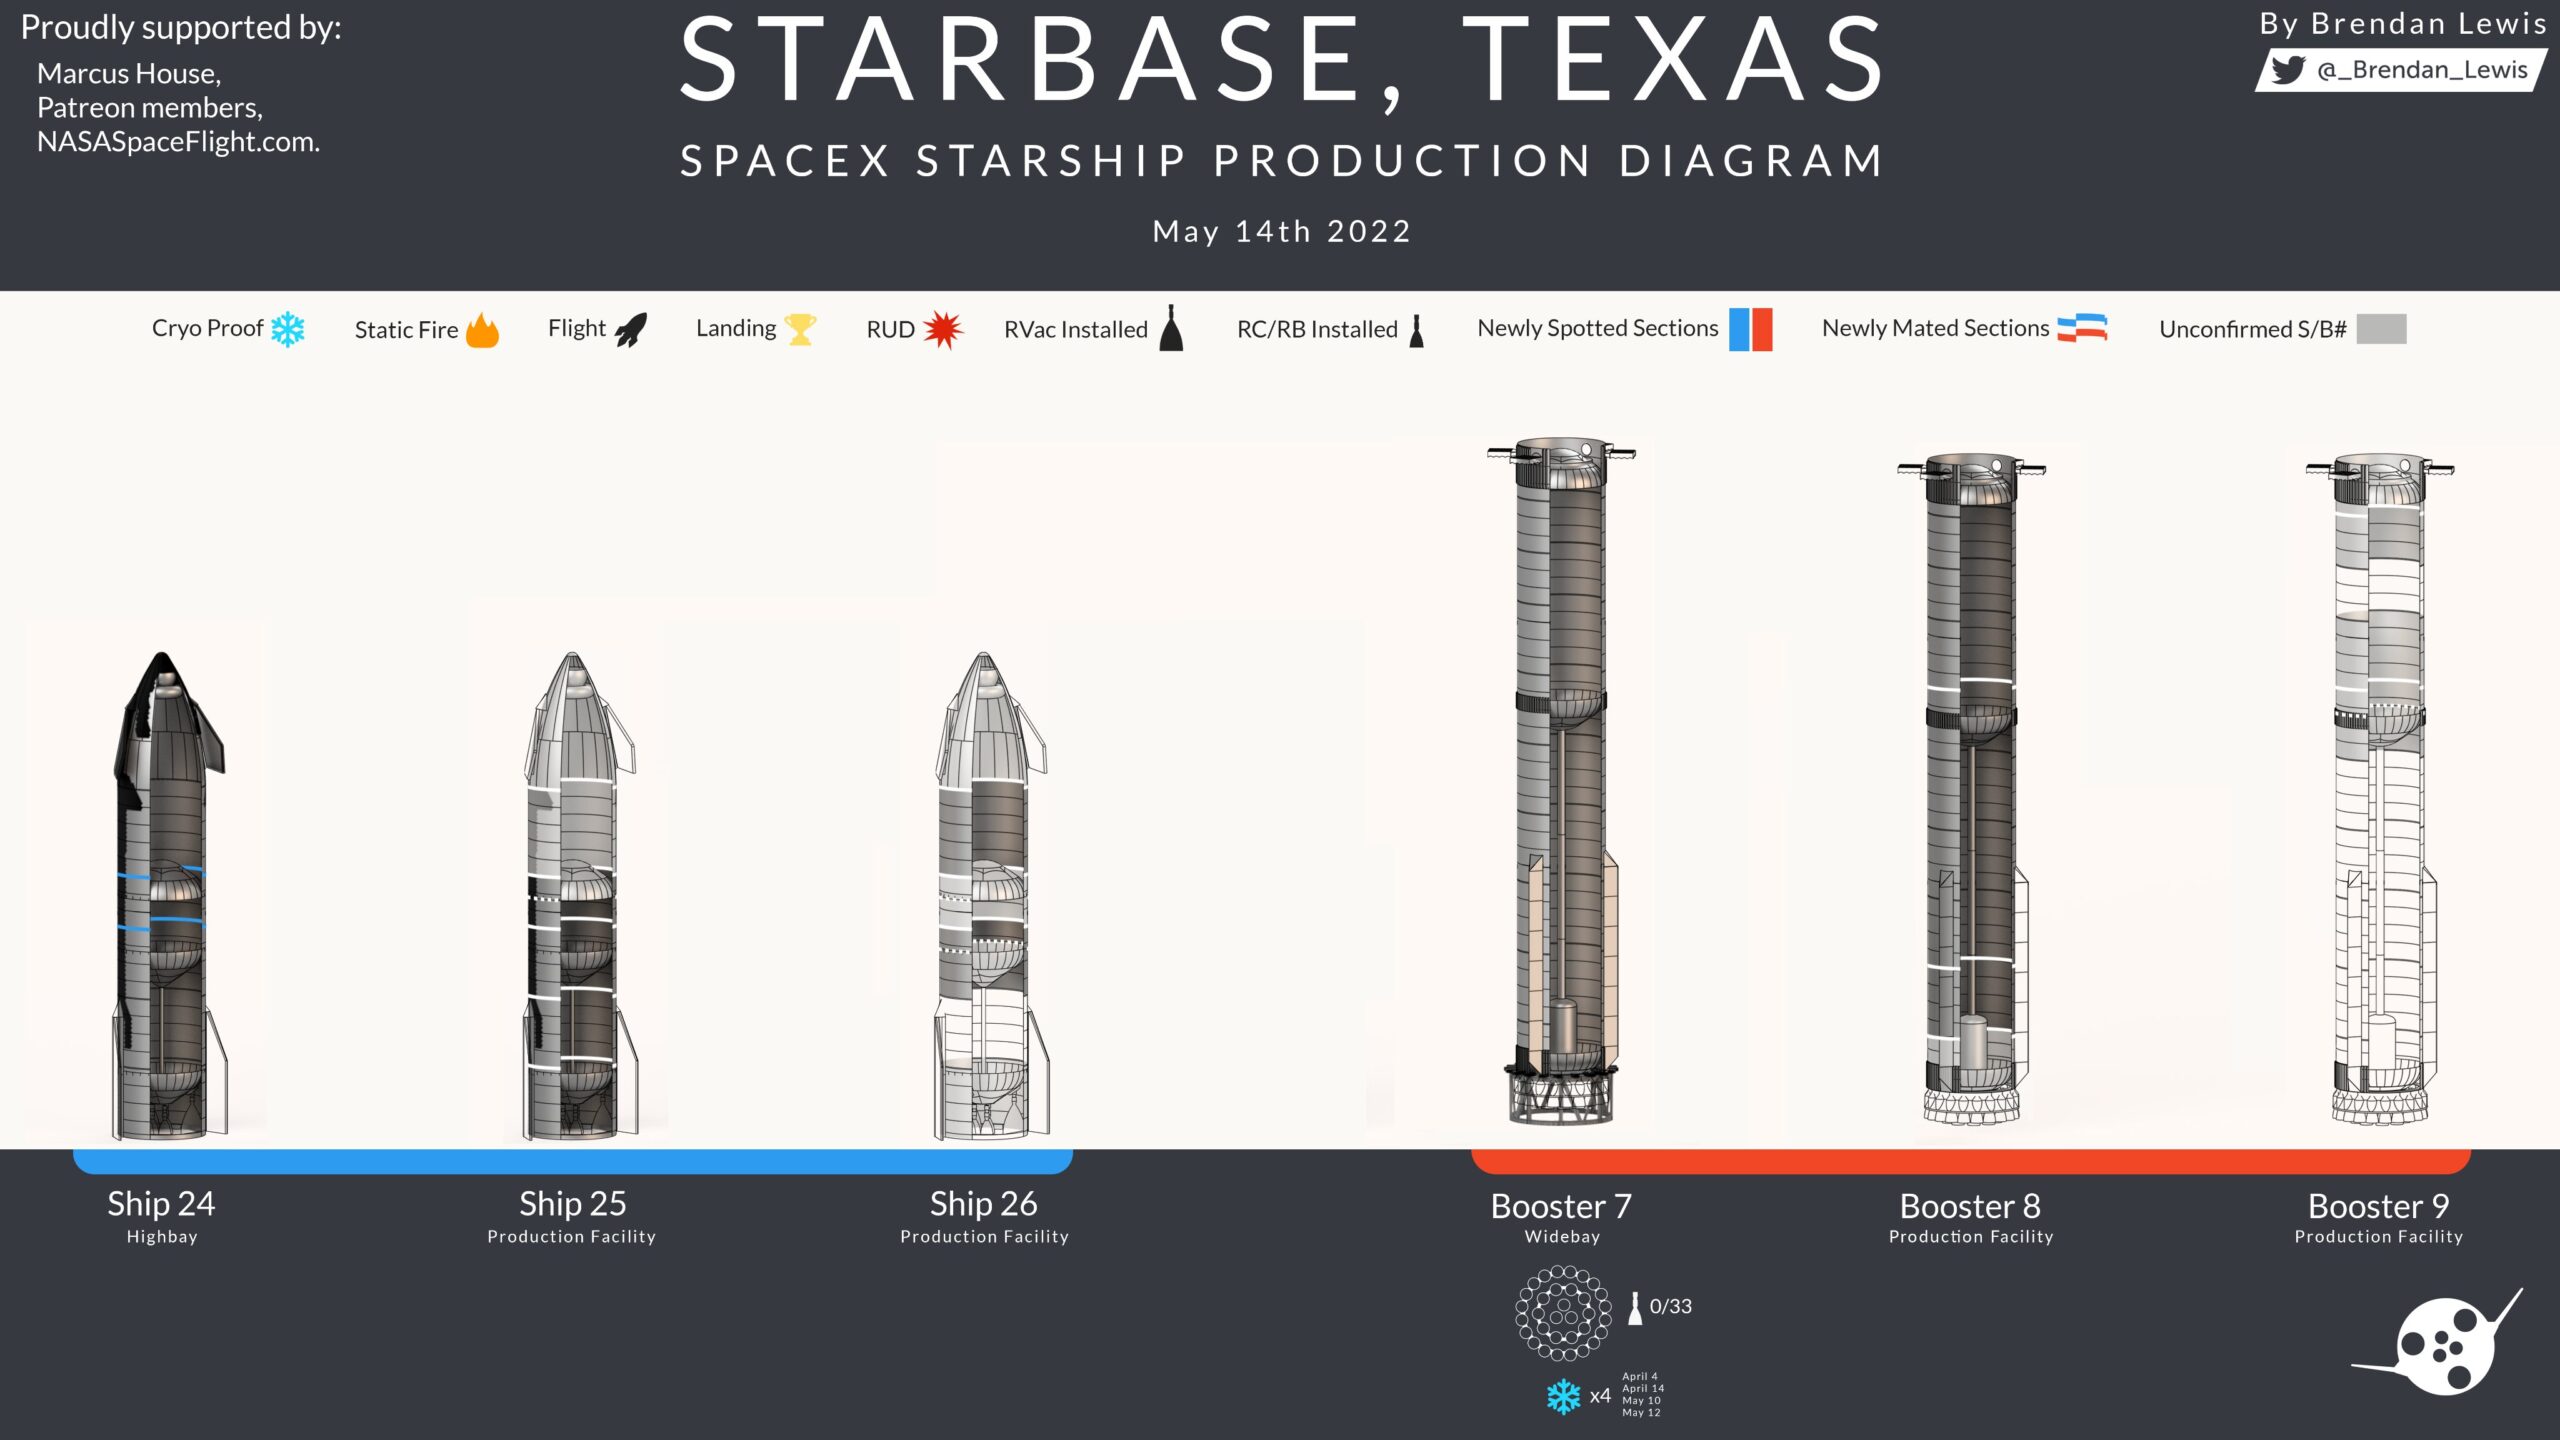This screenshot has height=1440, width=2560.
Task: Click Booster 7 engine layout circle diagram
Action: point(1563,1313)
